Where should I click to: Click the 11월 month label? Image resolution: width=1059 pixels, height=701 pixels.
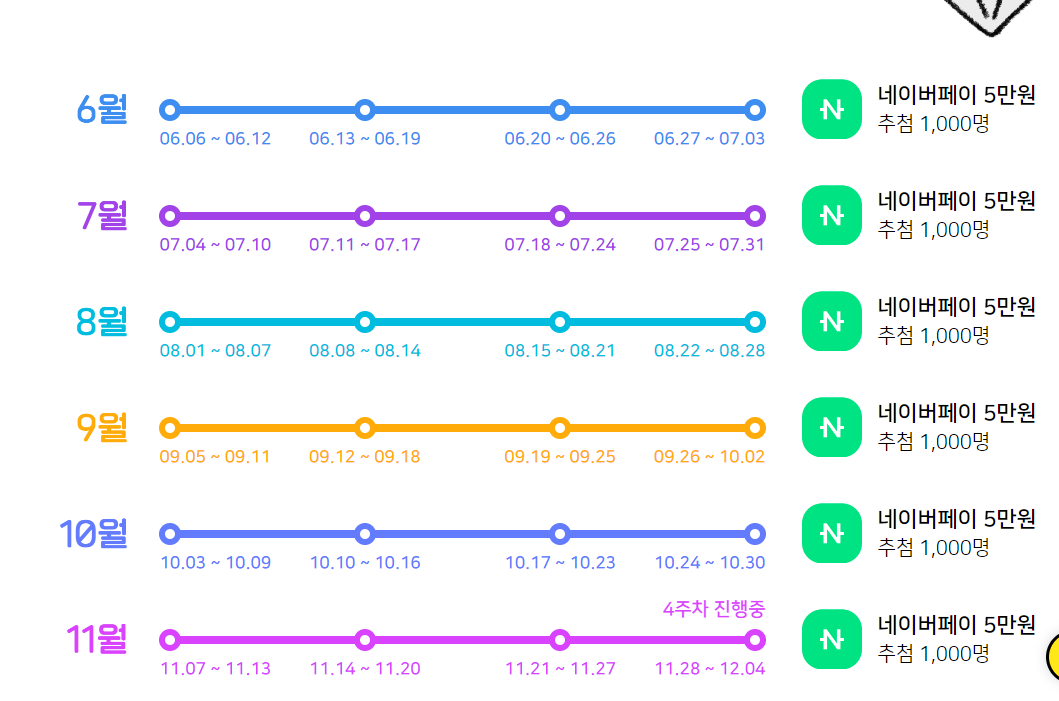point(97,640)
